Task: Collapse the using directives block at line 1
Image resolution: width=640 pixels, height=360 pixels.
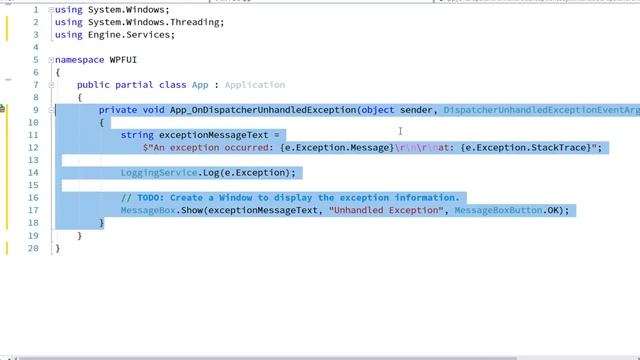Action: tap(51, 9)
